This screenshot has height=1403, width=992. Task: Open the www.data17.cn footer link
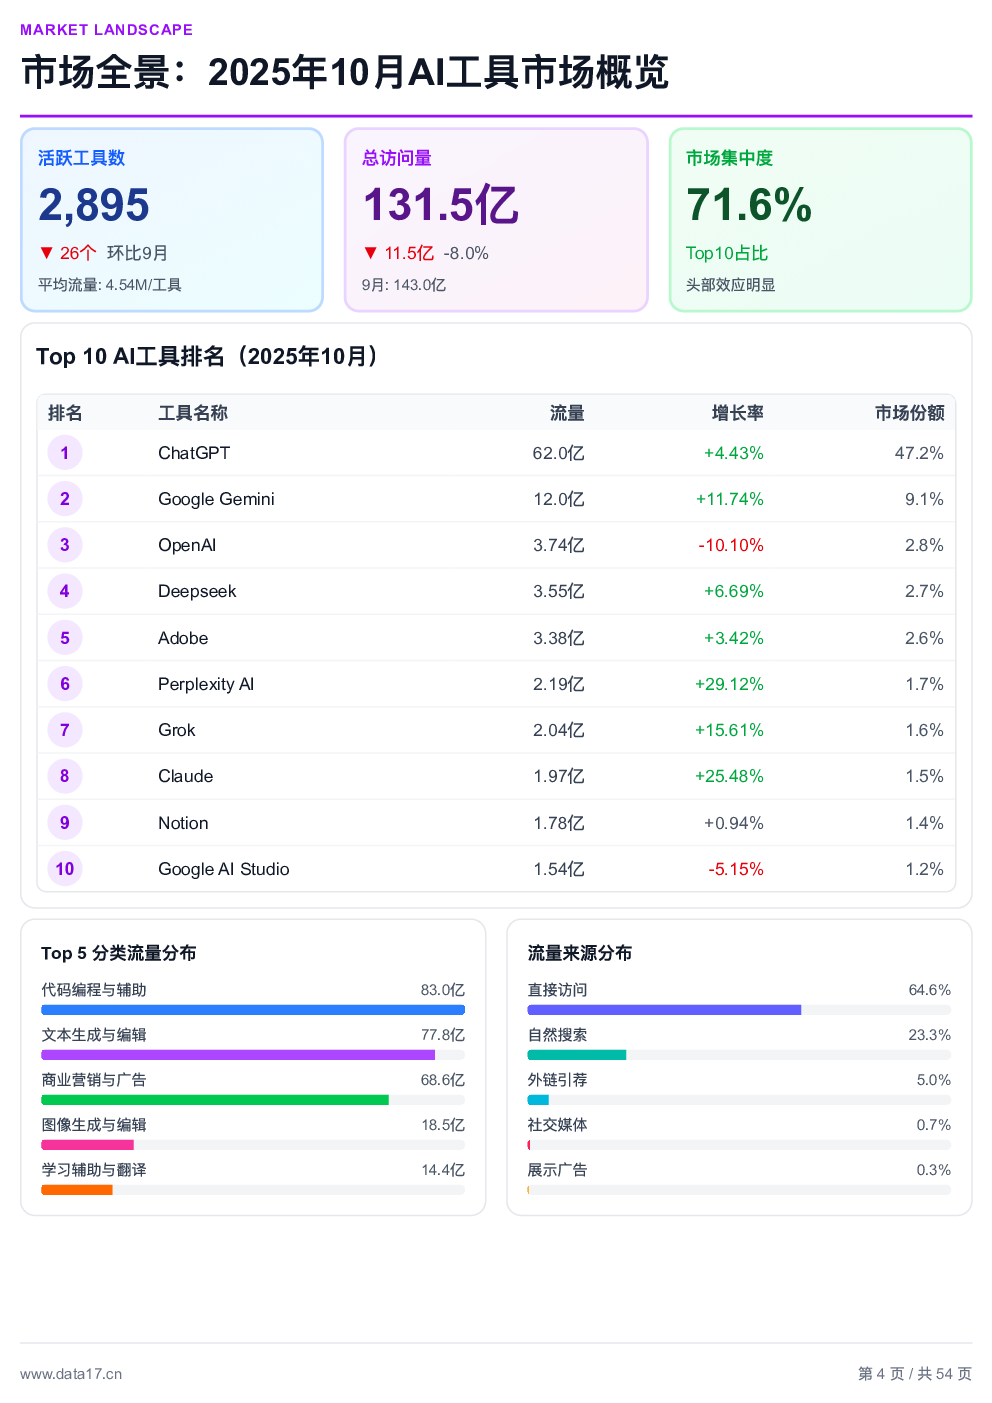point(71,1374)
